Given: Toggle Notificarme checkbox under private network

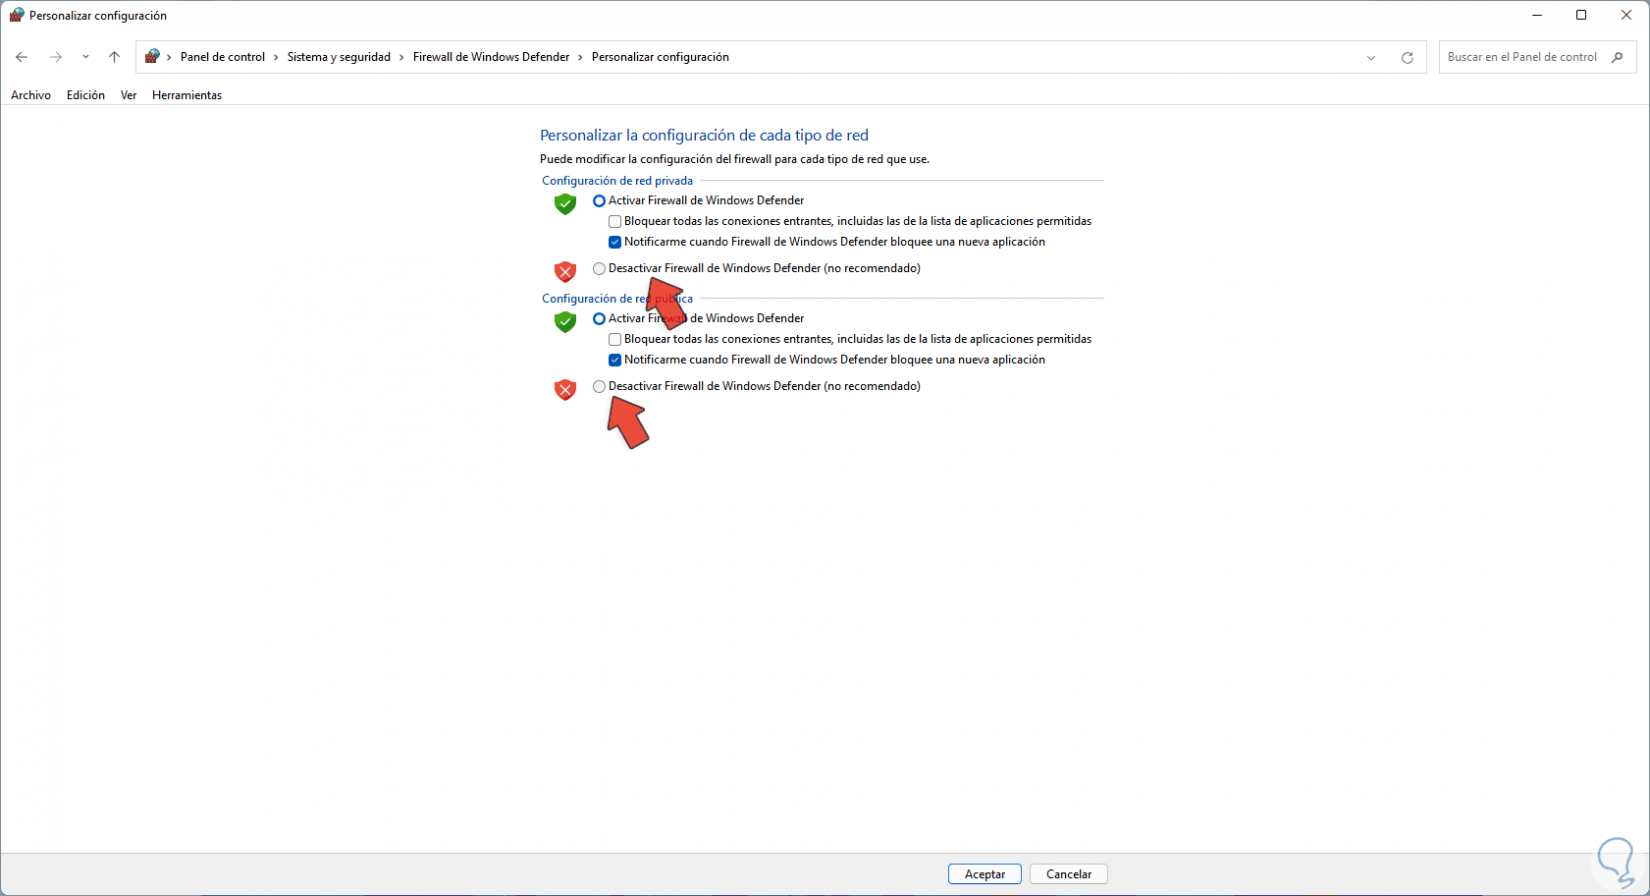Looking at the screenshot, I should click(x=615, y=242).
